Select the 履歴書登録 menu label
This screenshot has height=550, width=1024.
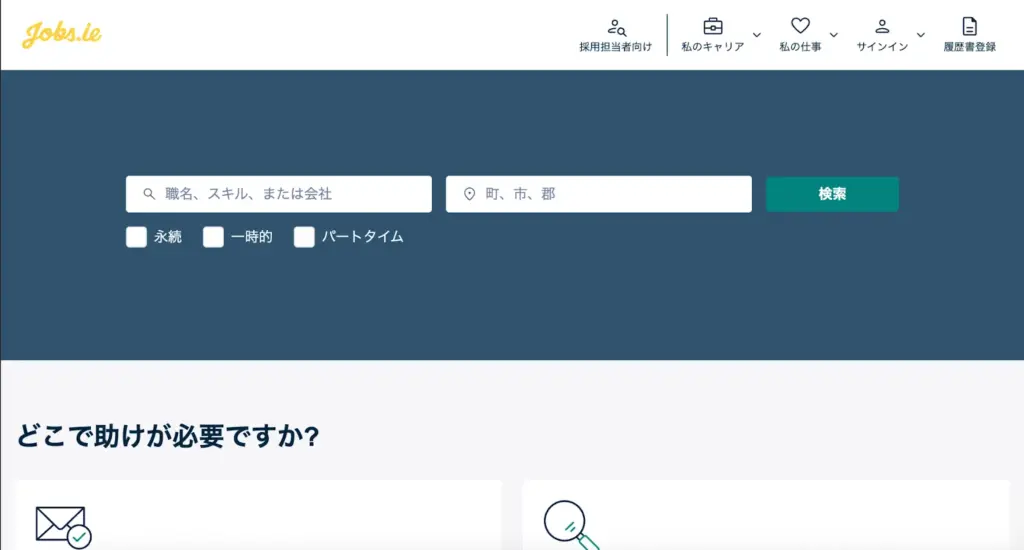pos(969,47)
